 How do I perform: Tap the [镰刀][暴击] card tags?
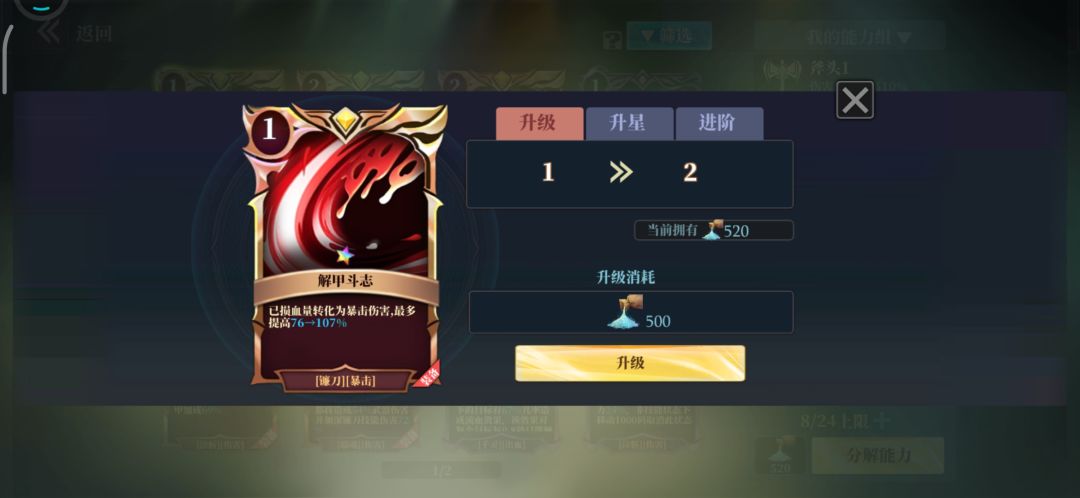click(x=345, y=381)
